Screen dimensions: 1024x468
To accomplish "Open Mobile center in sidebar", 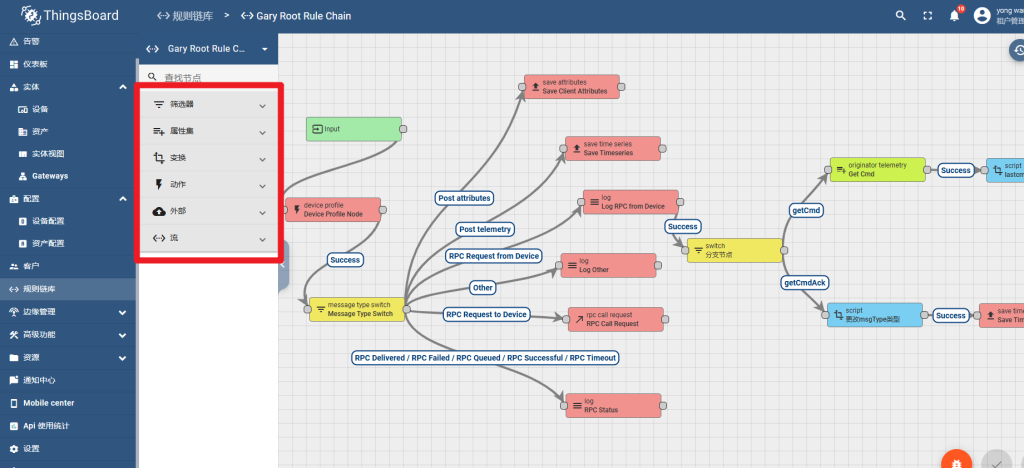I will pyautogui.click(x=69, y=403).
